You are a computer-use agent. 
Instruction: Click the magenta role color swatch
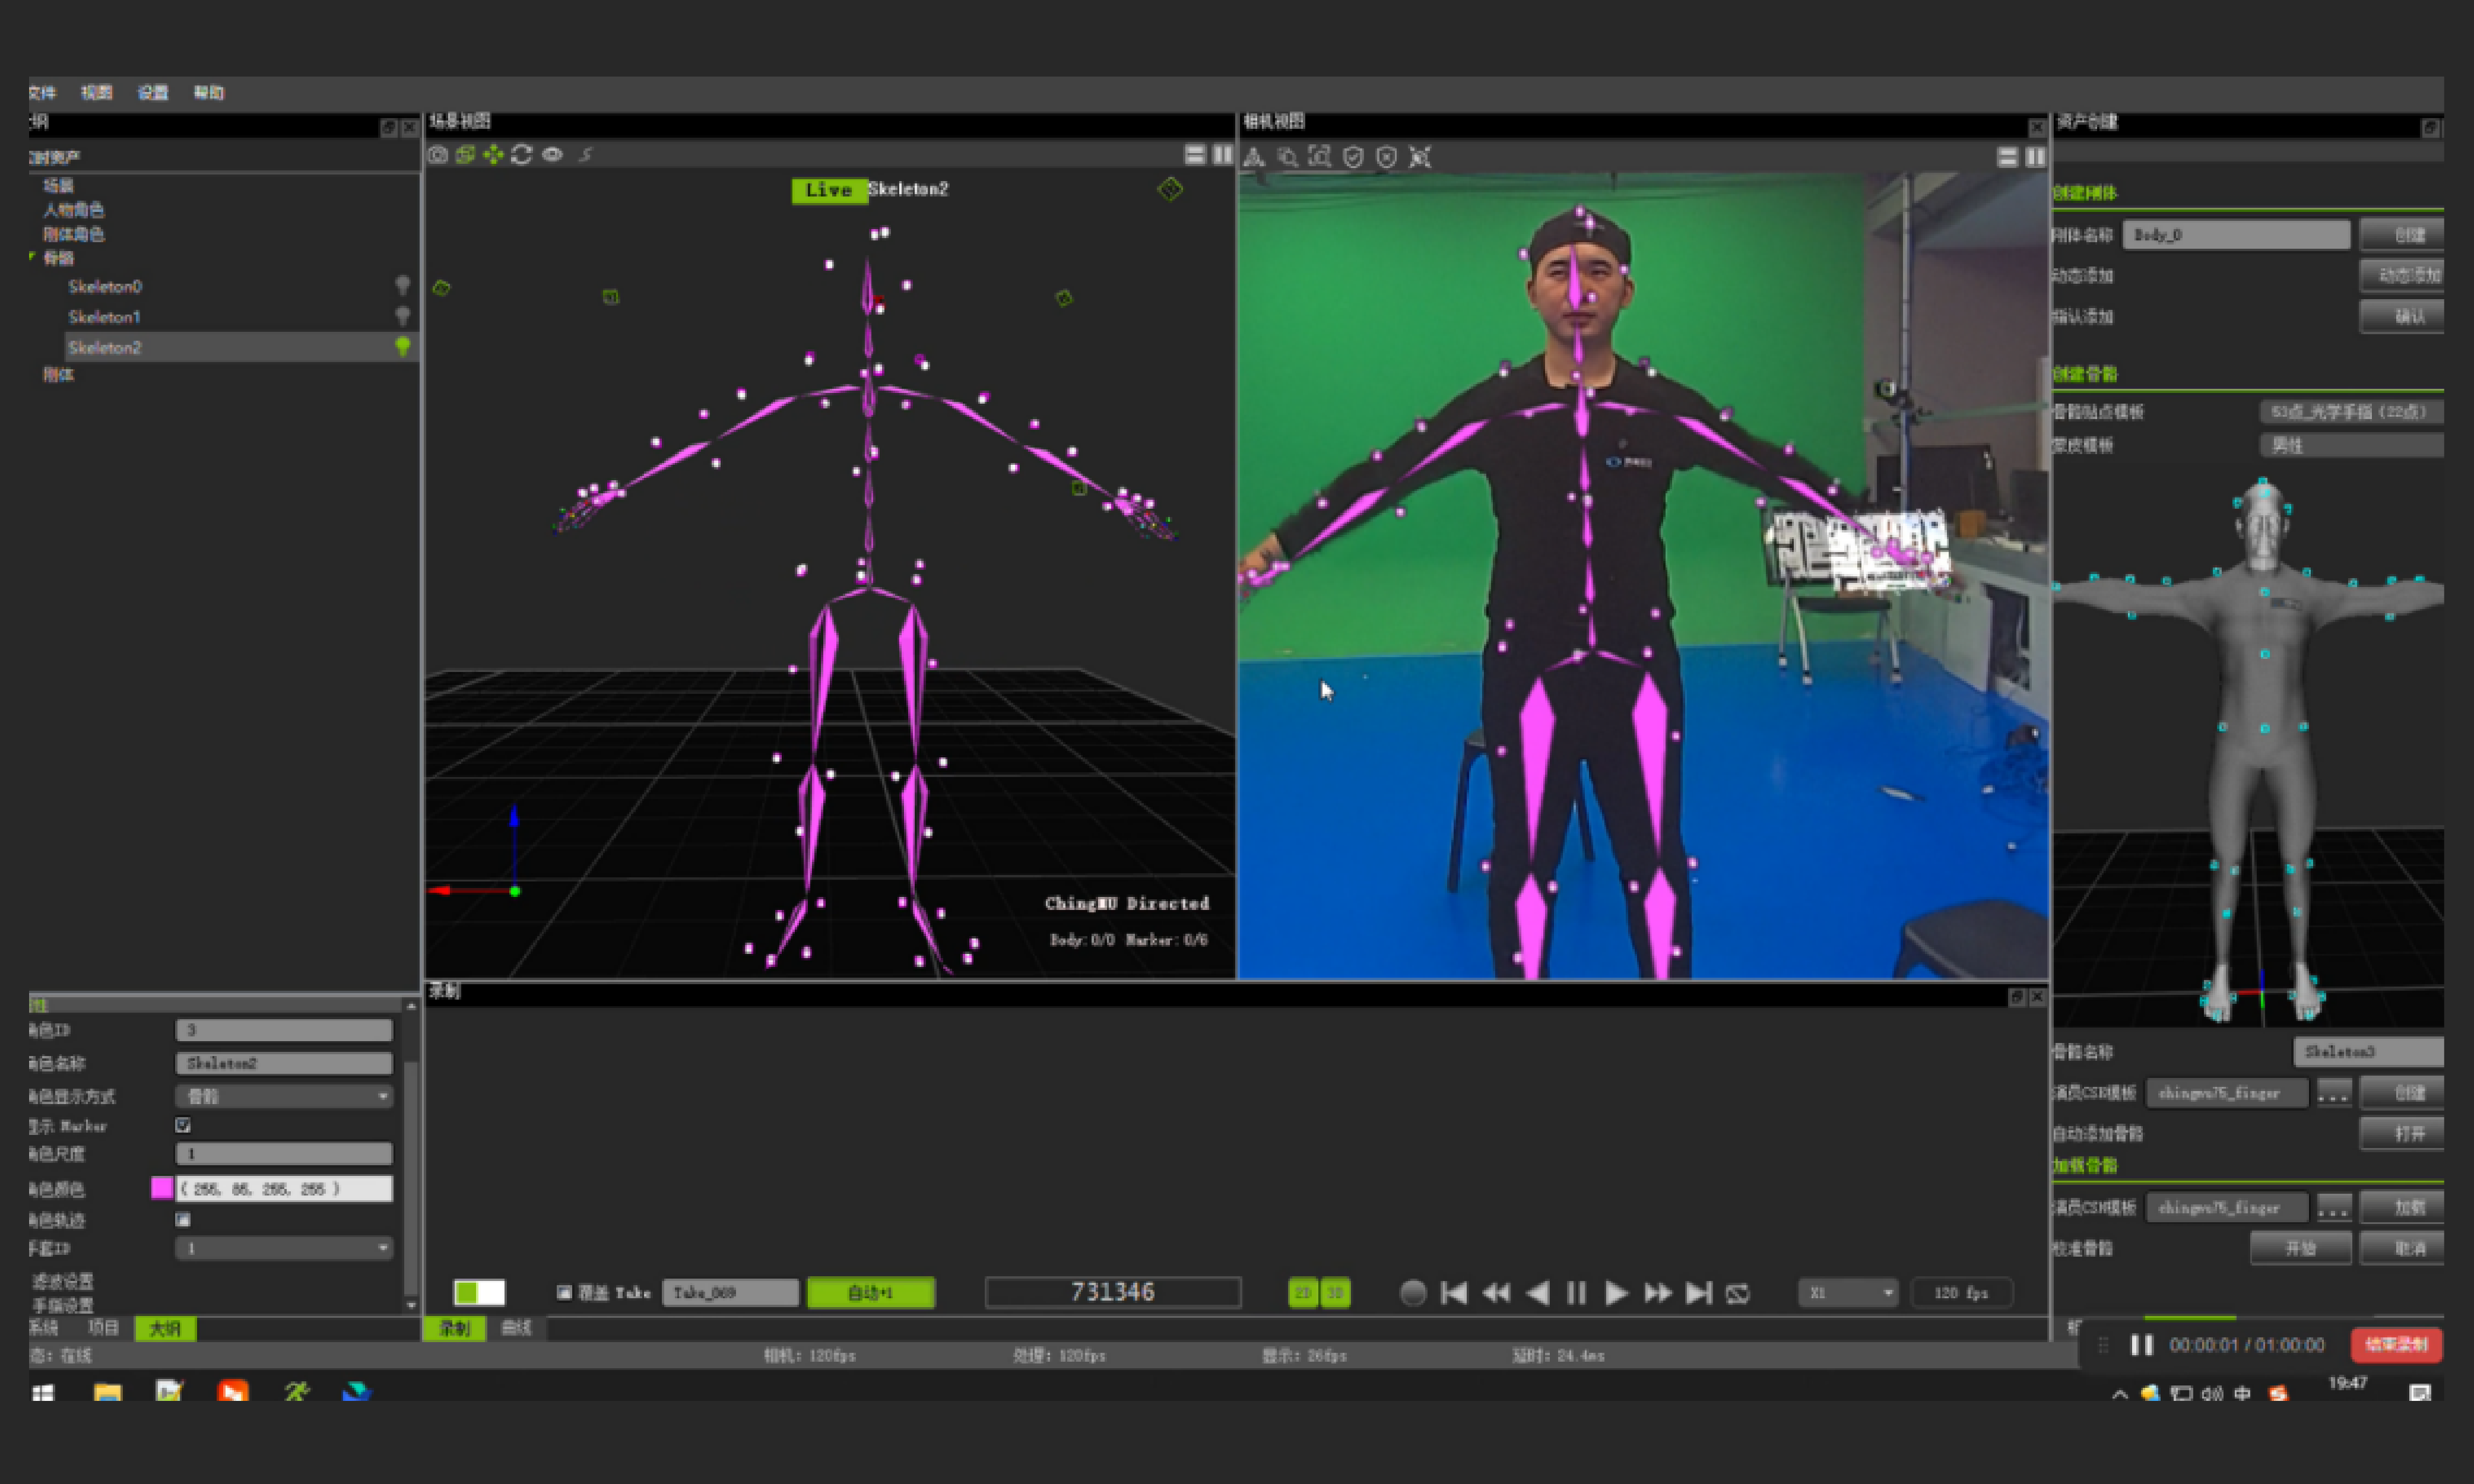click(162, 1188)
